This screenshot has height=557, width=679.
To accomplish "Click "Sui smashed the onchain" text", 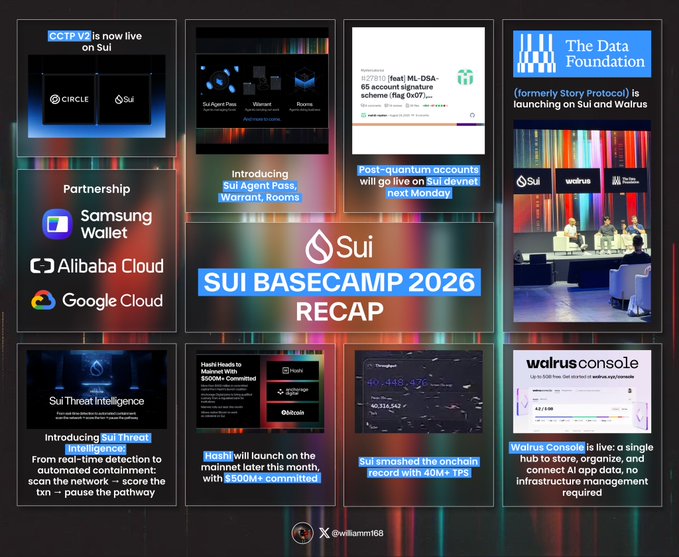I will click(418, 462).
